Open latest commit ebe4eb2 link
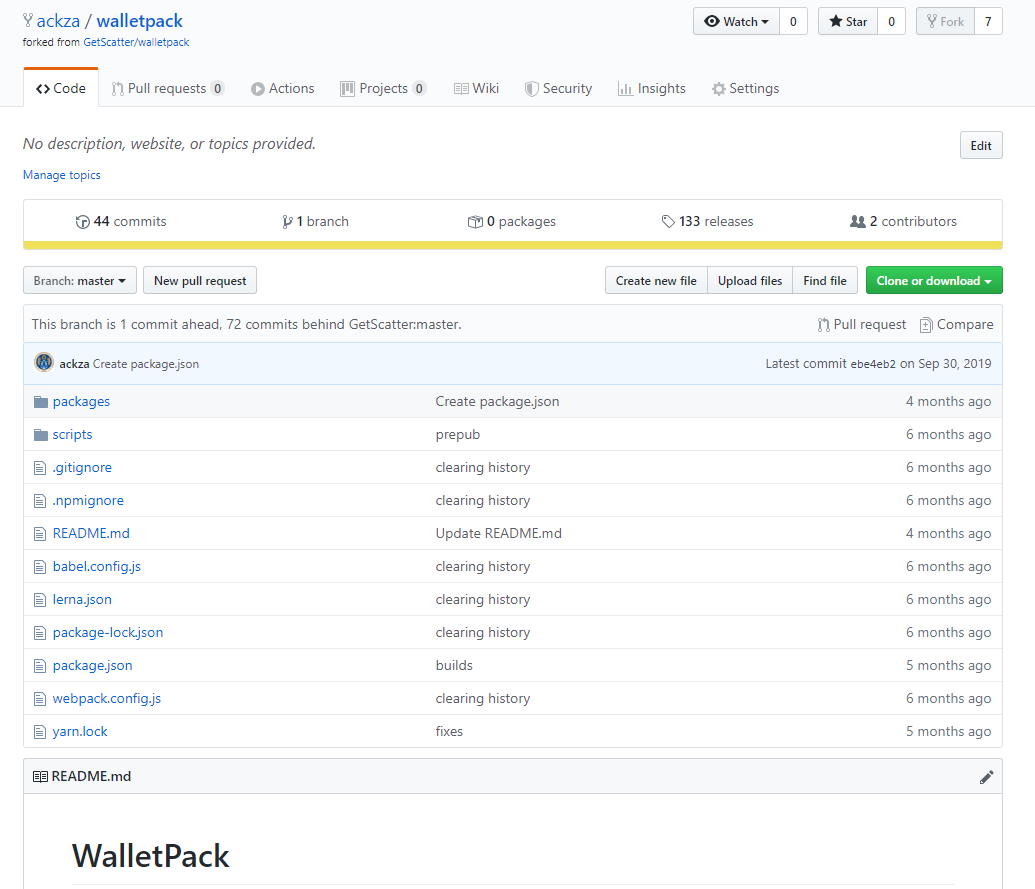Image resolution: width=1035 pixels, height=889 pixels. pos(873,364)
